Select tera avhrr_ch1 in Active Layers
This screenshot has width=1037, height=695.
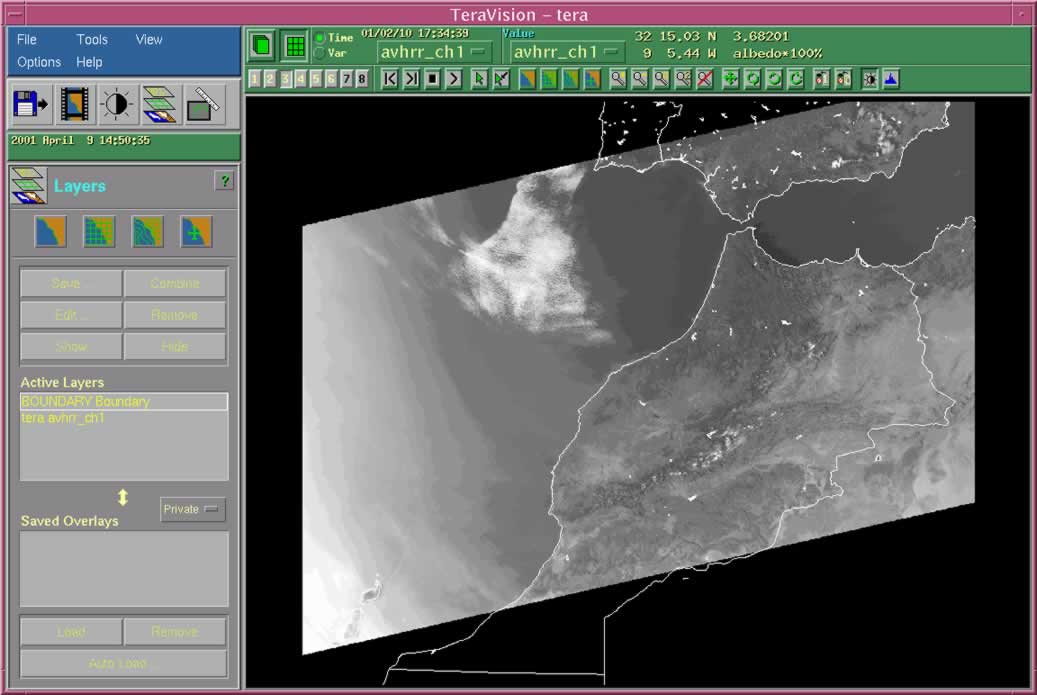click(x=63, y=418)
